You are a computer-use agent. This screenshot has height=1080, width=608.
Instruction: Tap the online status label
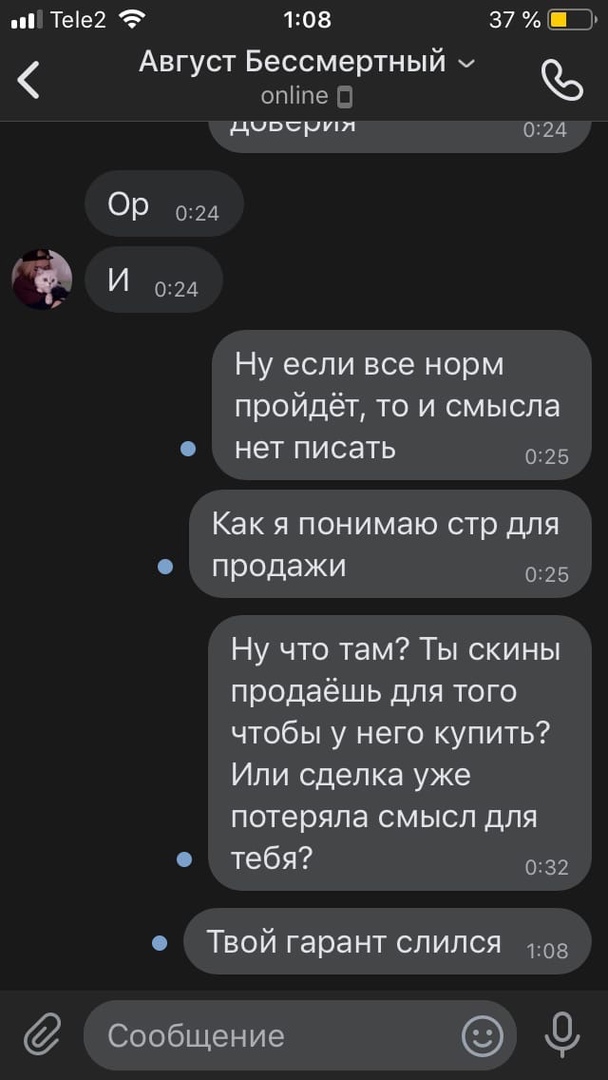point(294,96)
